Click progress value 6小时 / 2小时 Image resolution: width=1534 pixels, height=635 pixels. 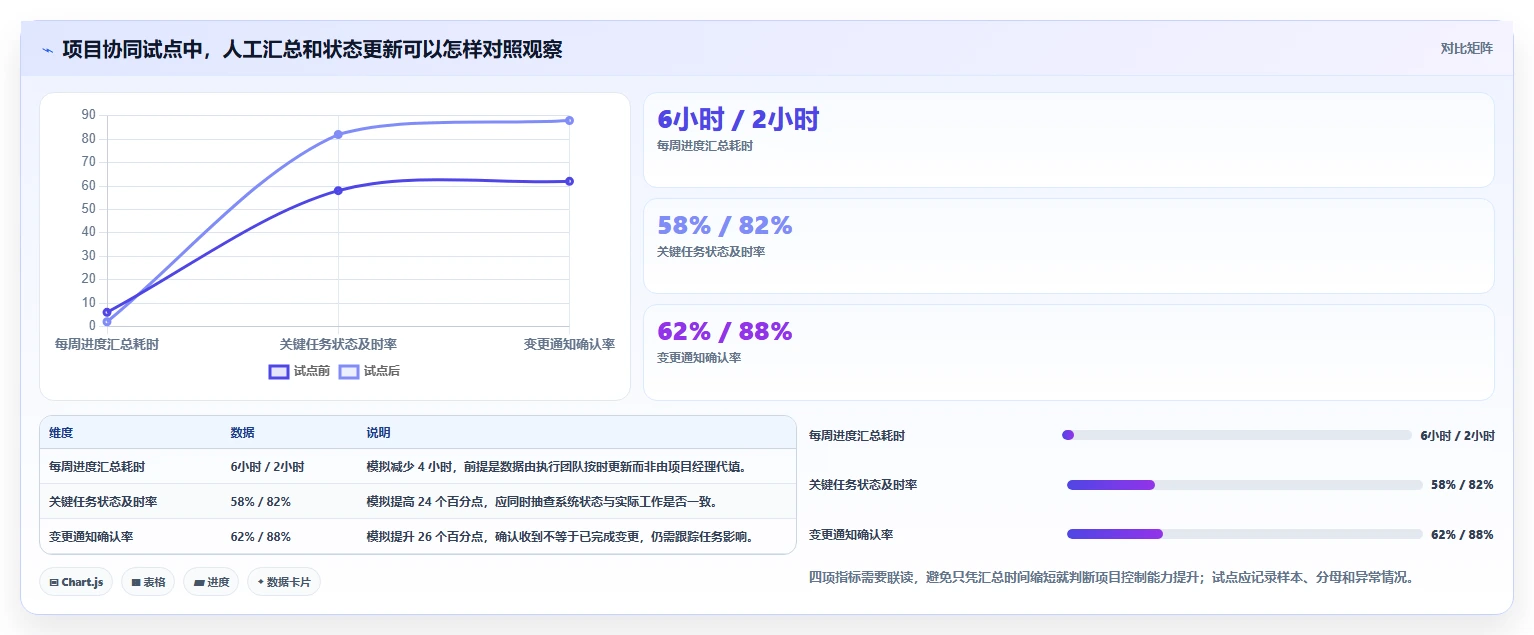(1457, 436)
